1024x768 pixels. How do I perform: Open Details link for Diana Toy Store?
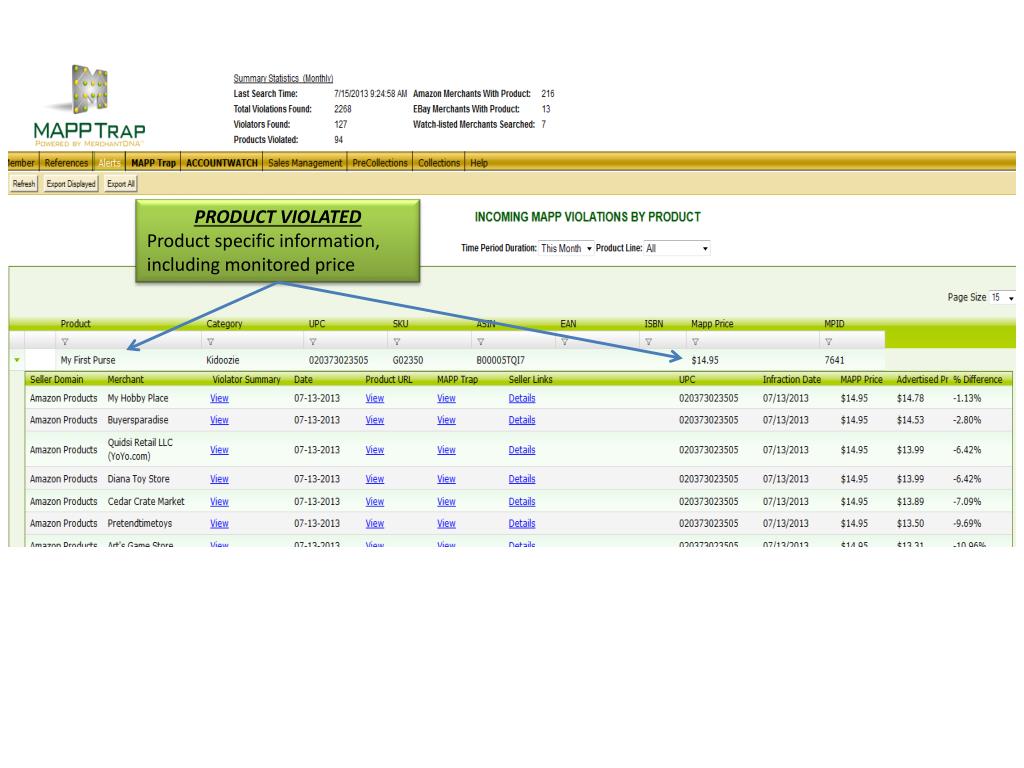[522, 479]
